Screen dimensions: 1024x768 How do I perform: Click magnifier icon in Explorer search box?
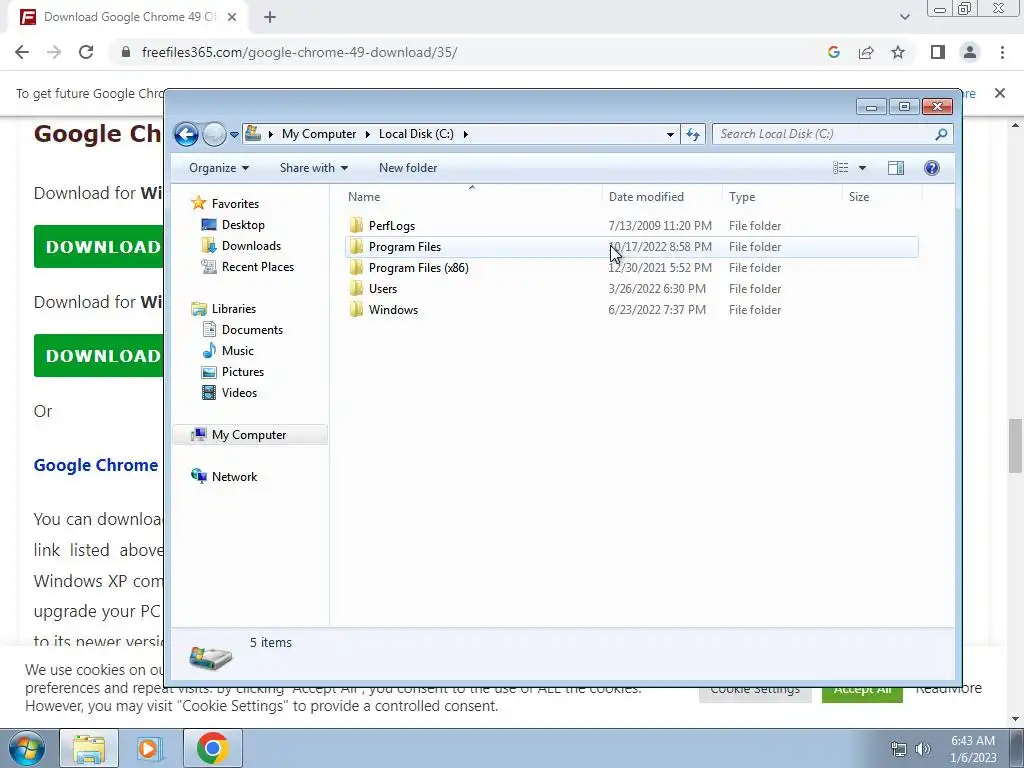(x=941, y=134)
